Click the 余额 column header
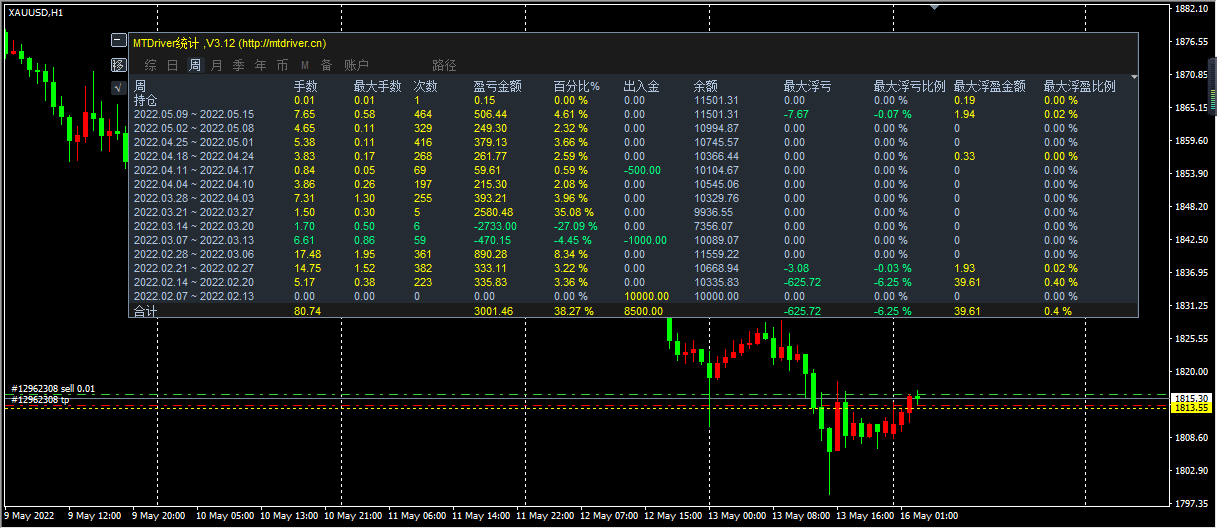 [706, 87]
